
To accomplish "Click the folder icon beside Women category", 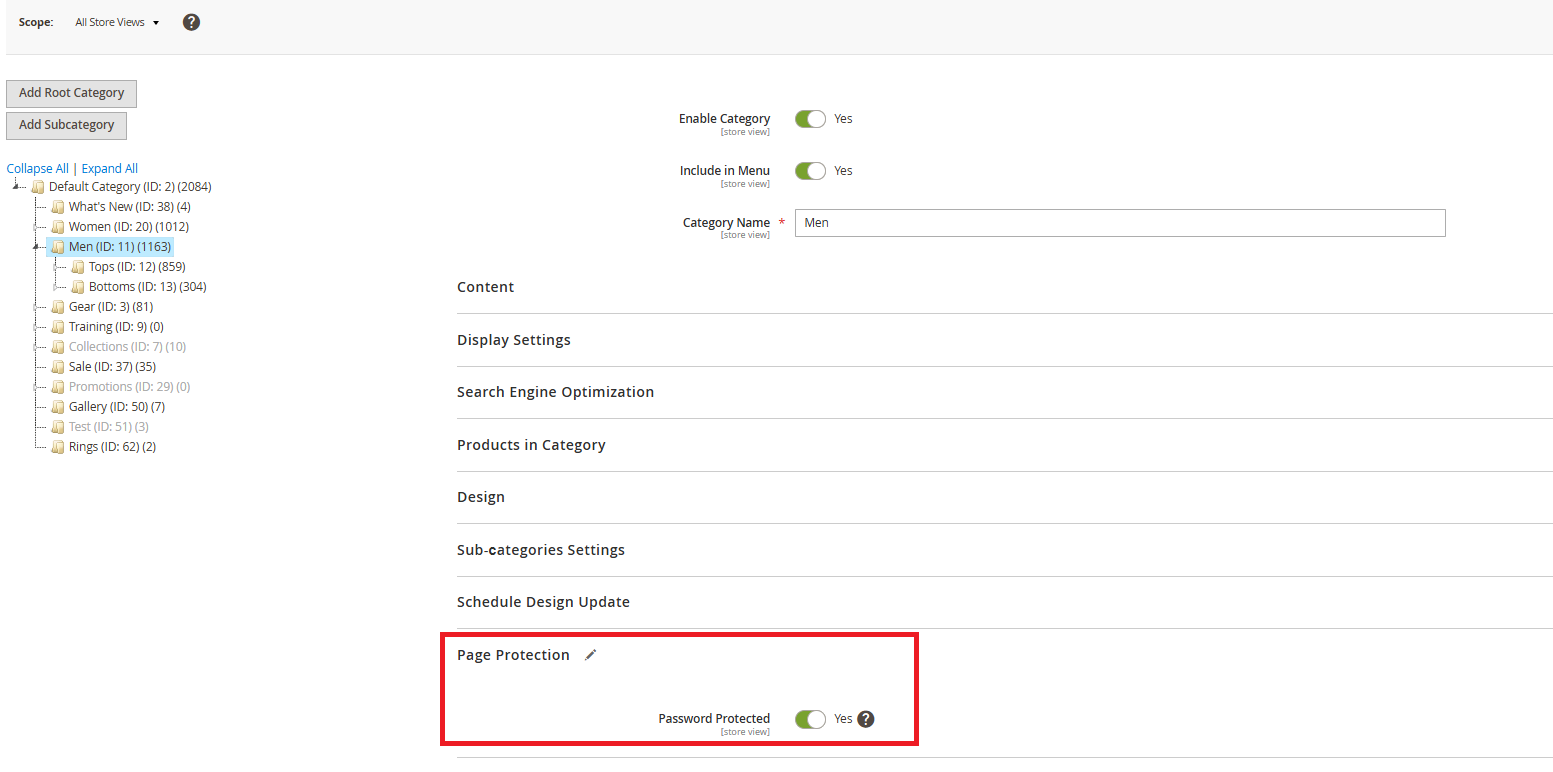I will click(58, 227).
